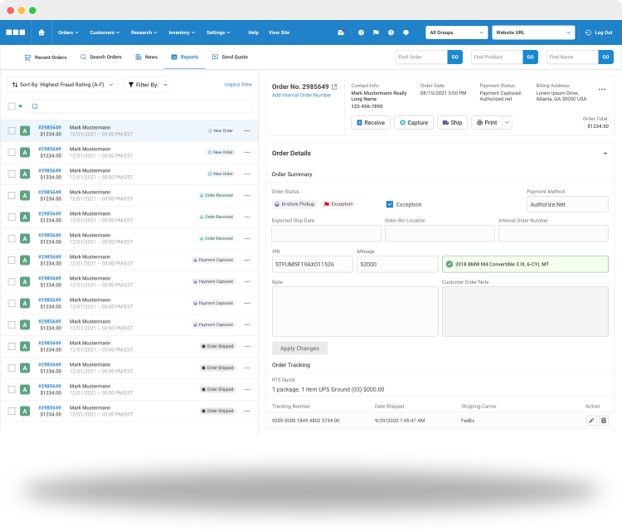The height and width of the screenshot is (531, 622).
Task: Click the app logo in top-left
Action: point(16,33)
